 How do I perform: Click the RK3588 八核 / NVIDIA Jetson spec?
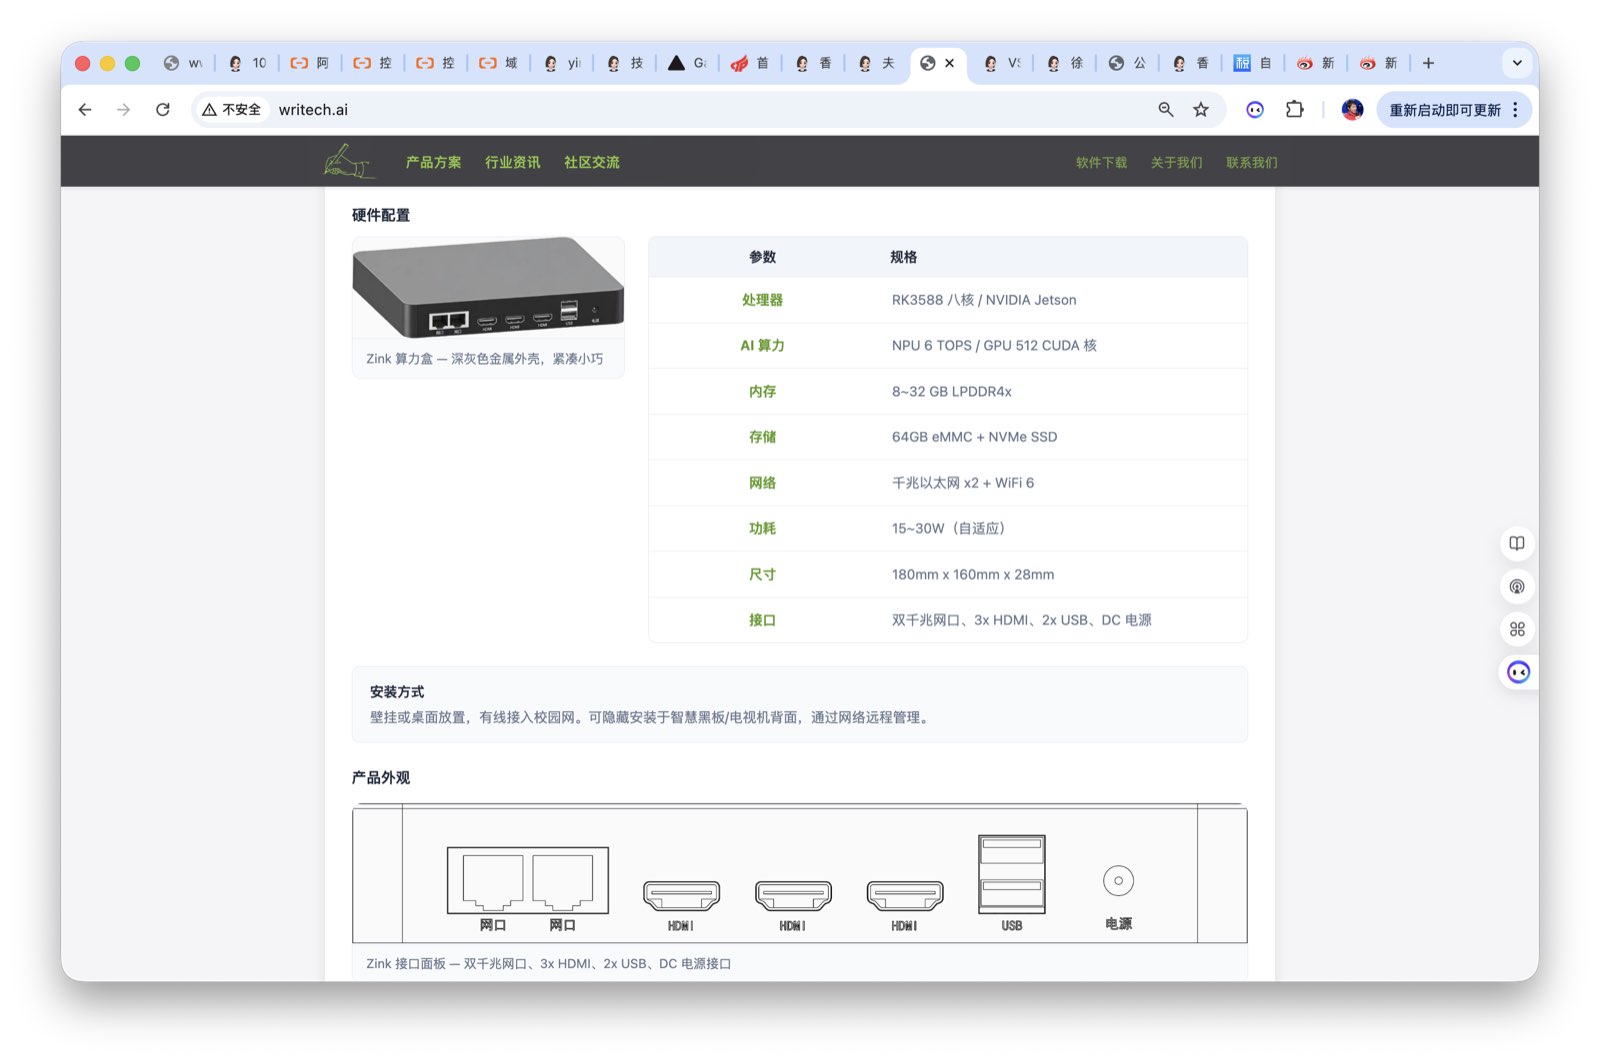(x=984, y=300)
